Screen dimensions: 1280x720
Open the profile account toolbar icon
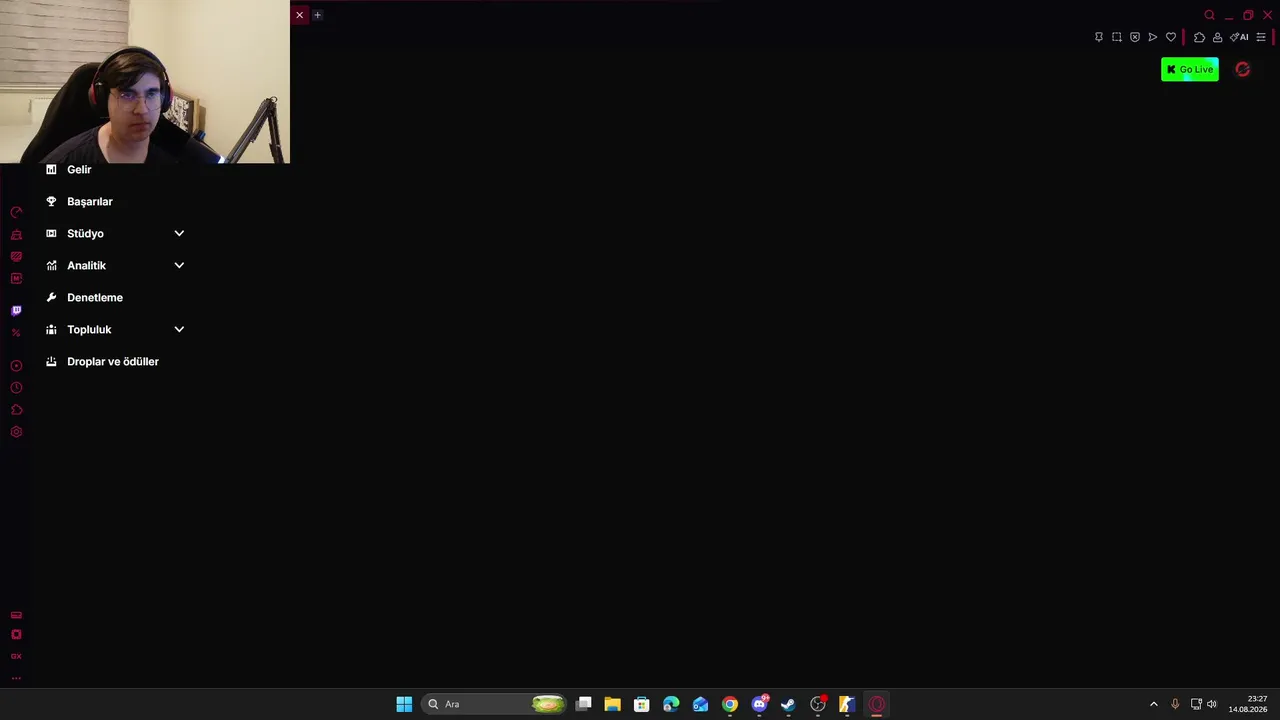click(1217, 37)
